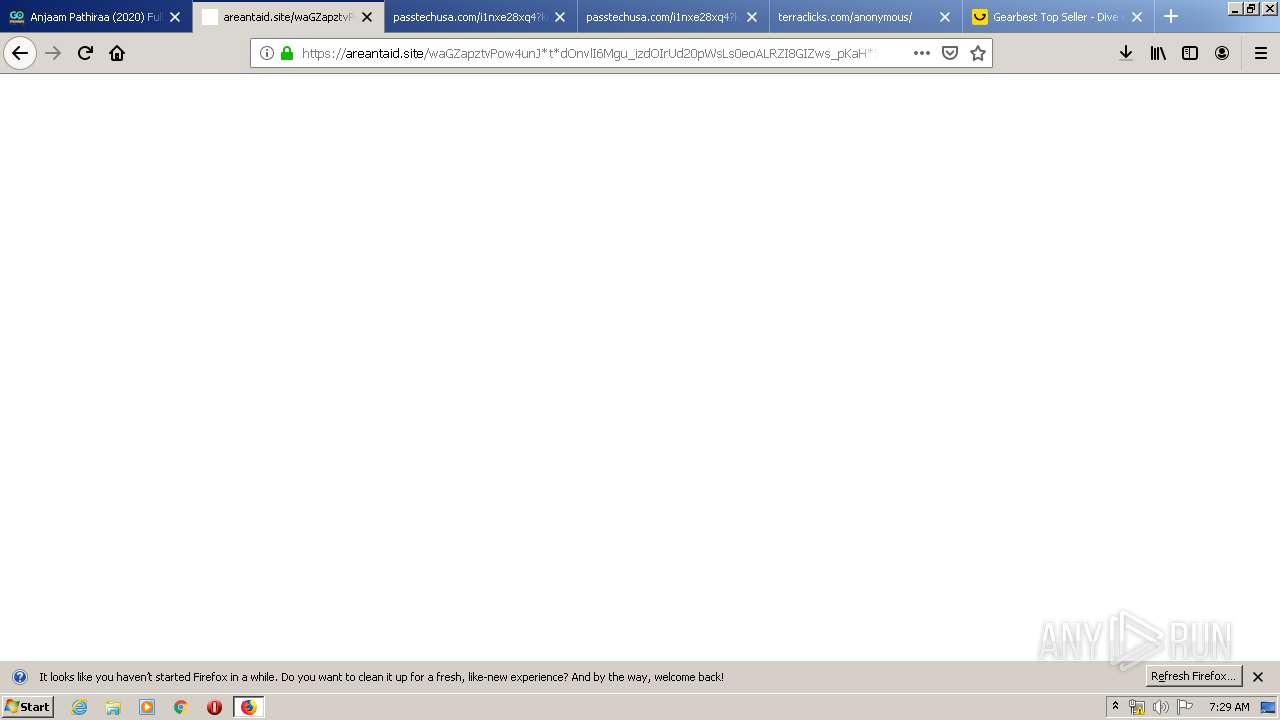Open Windows Explorer folder from taskbar

coord(113,707)
